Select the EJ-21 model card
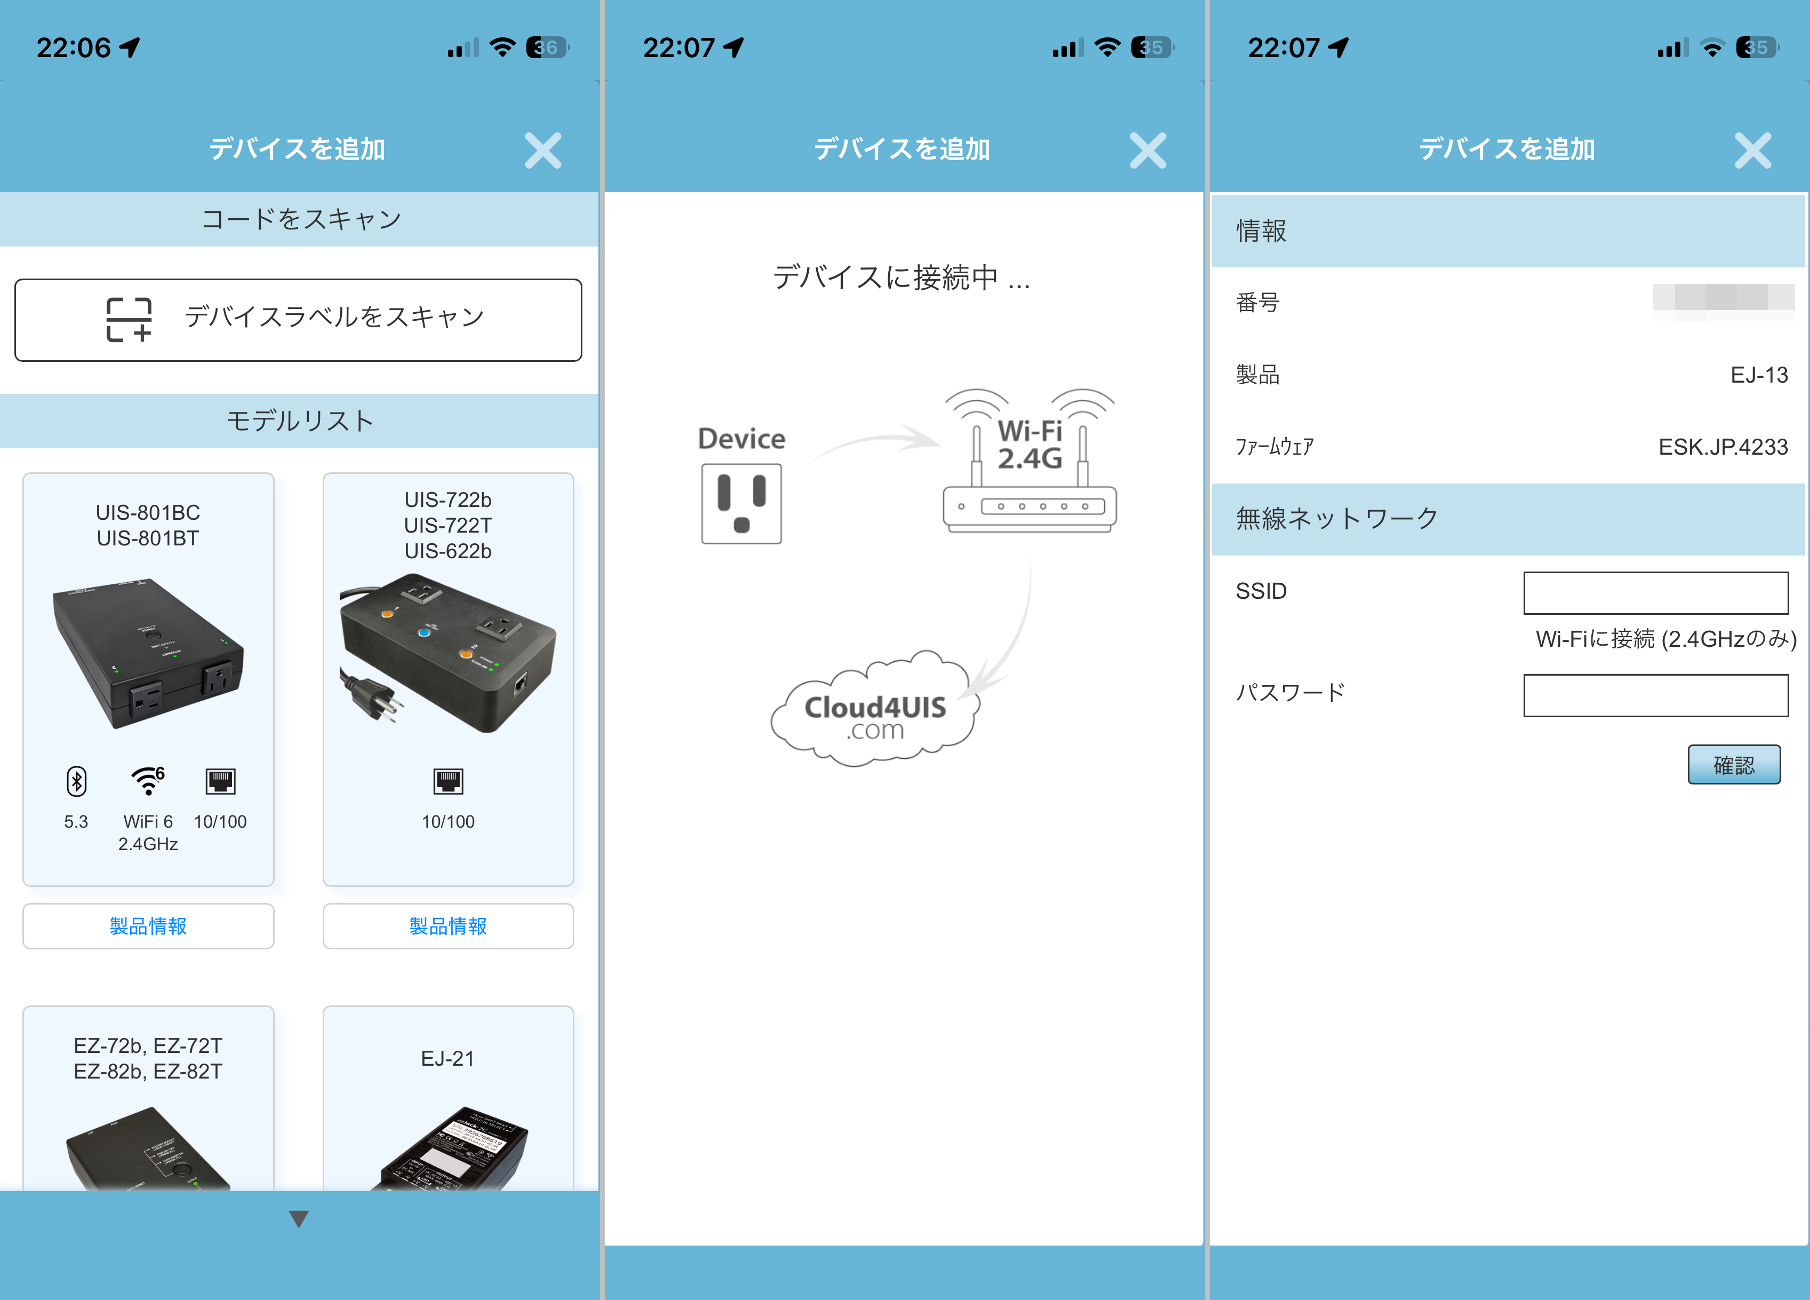The height and width of the screenshot is (1300, 1810). (448, 1098)
